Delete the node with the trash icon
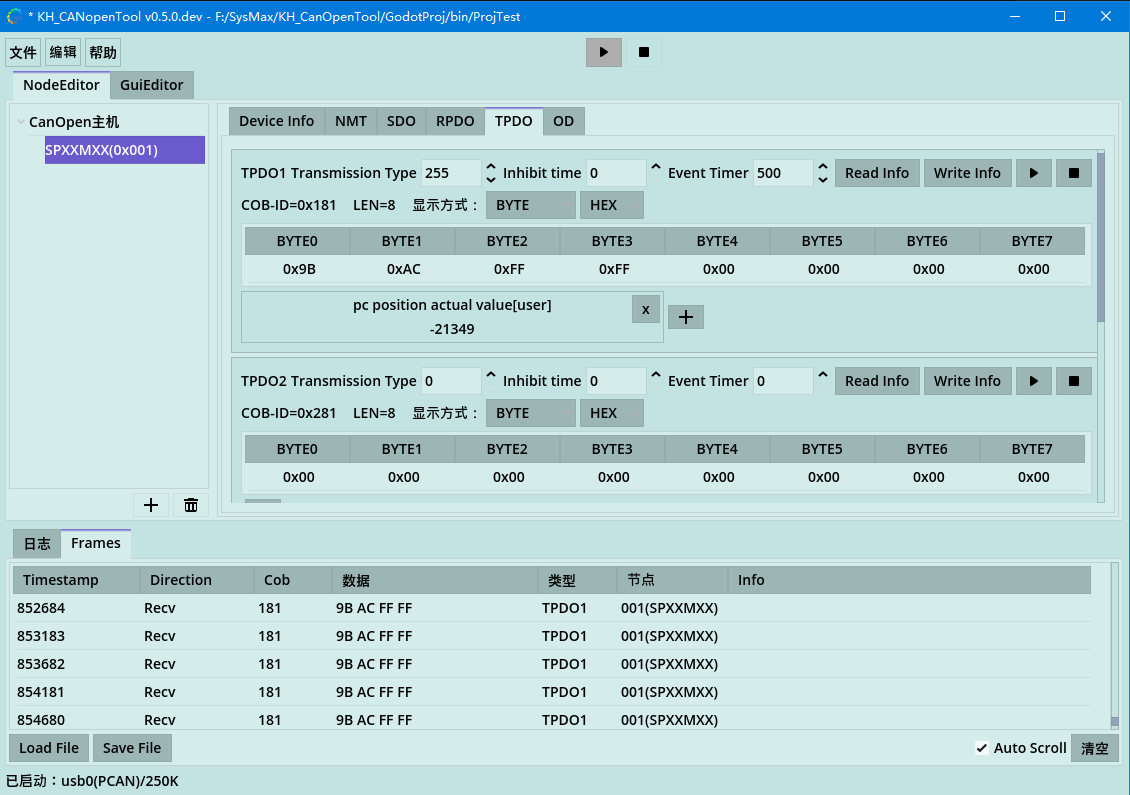Viewport: 1130px width, 795px height. [191, 505]
